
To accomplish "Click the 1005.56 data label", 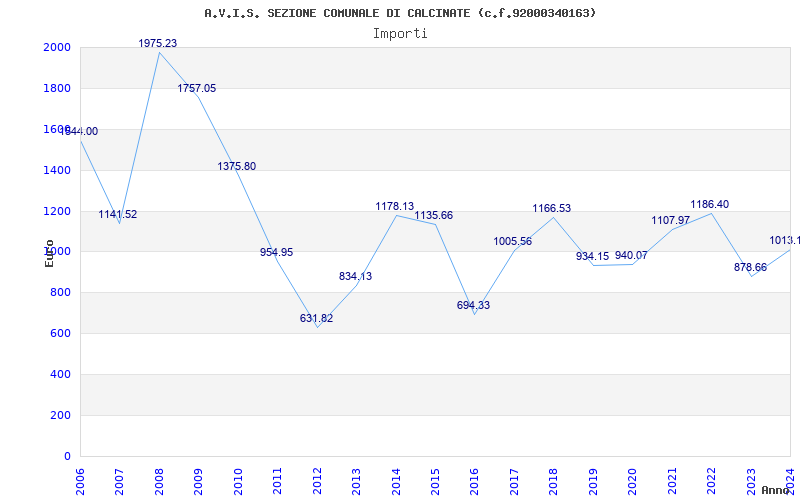I will pos(513,241).
